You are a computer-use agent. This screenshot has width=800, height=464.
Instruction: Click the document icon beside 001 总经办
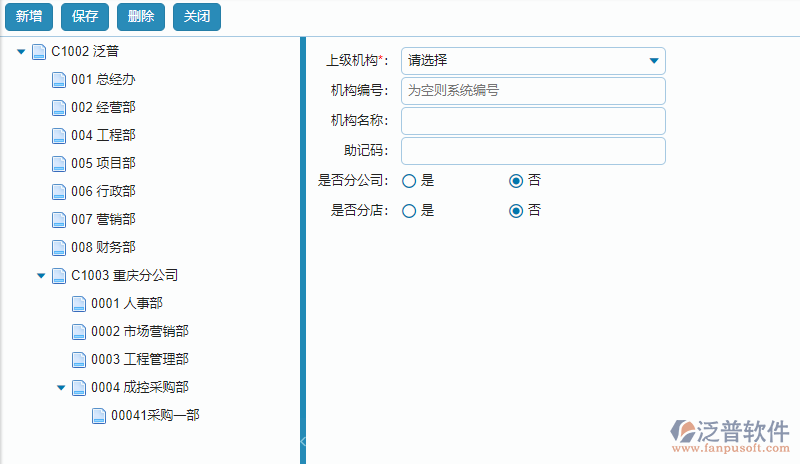coord(59,79)
